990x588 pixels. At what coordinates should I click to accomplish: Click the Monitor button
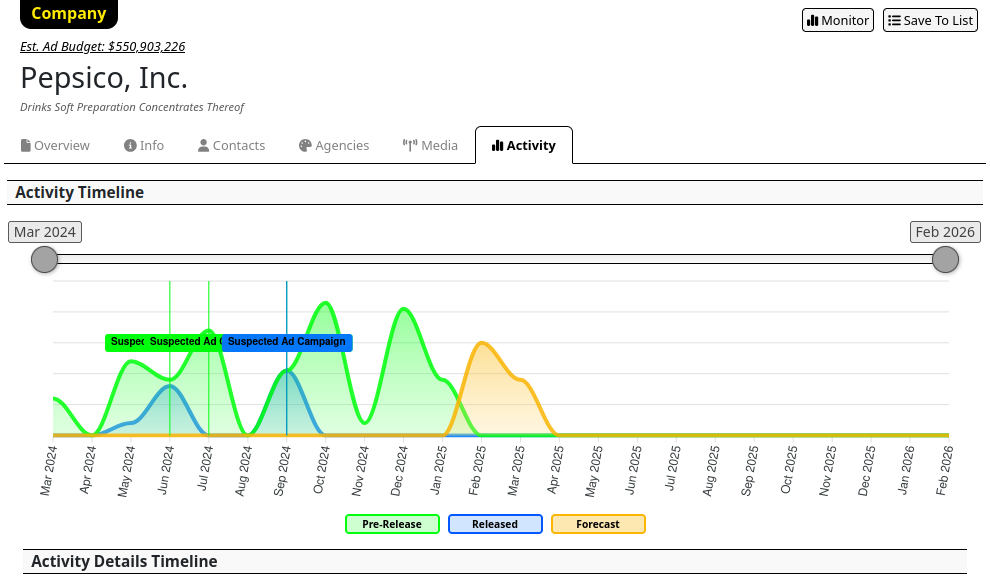tap(838, 20)
